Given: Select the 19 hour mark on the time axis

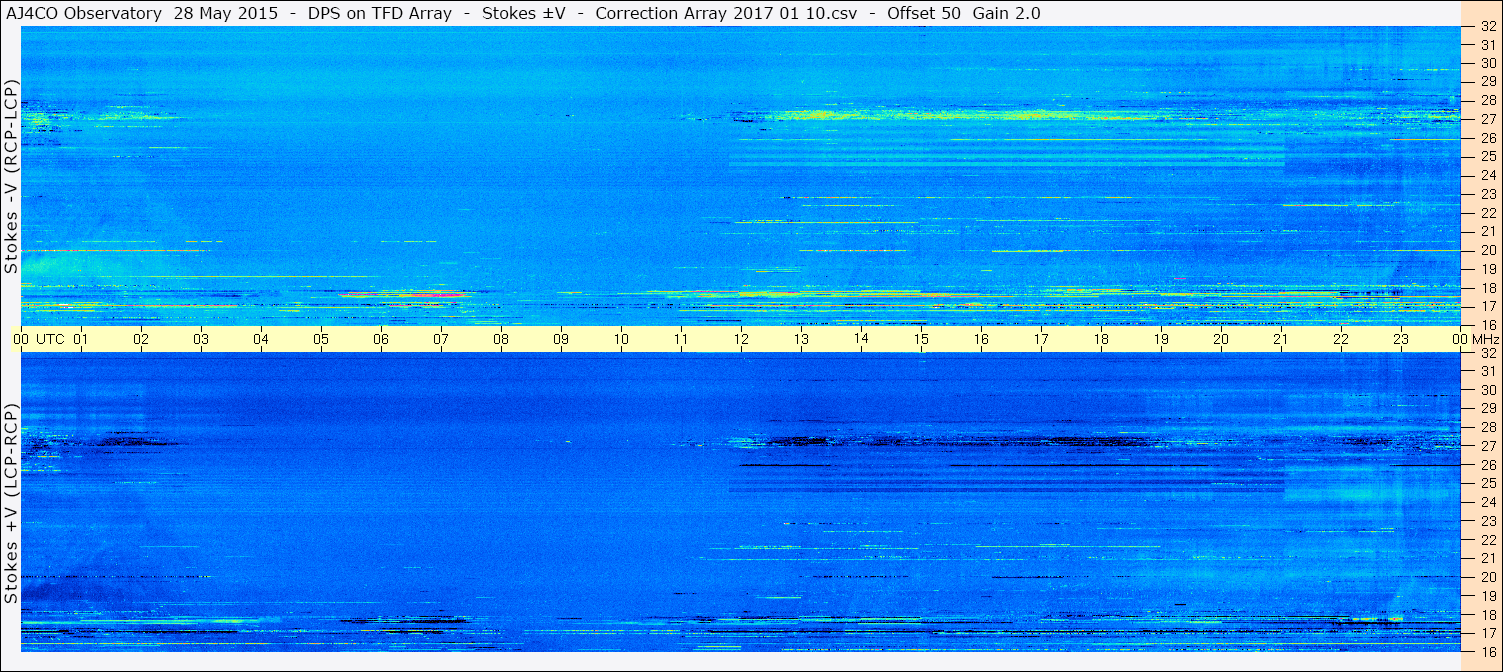Looking at the screenshot, I should [1161, 339].
